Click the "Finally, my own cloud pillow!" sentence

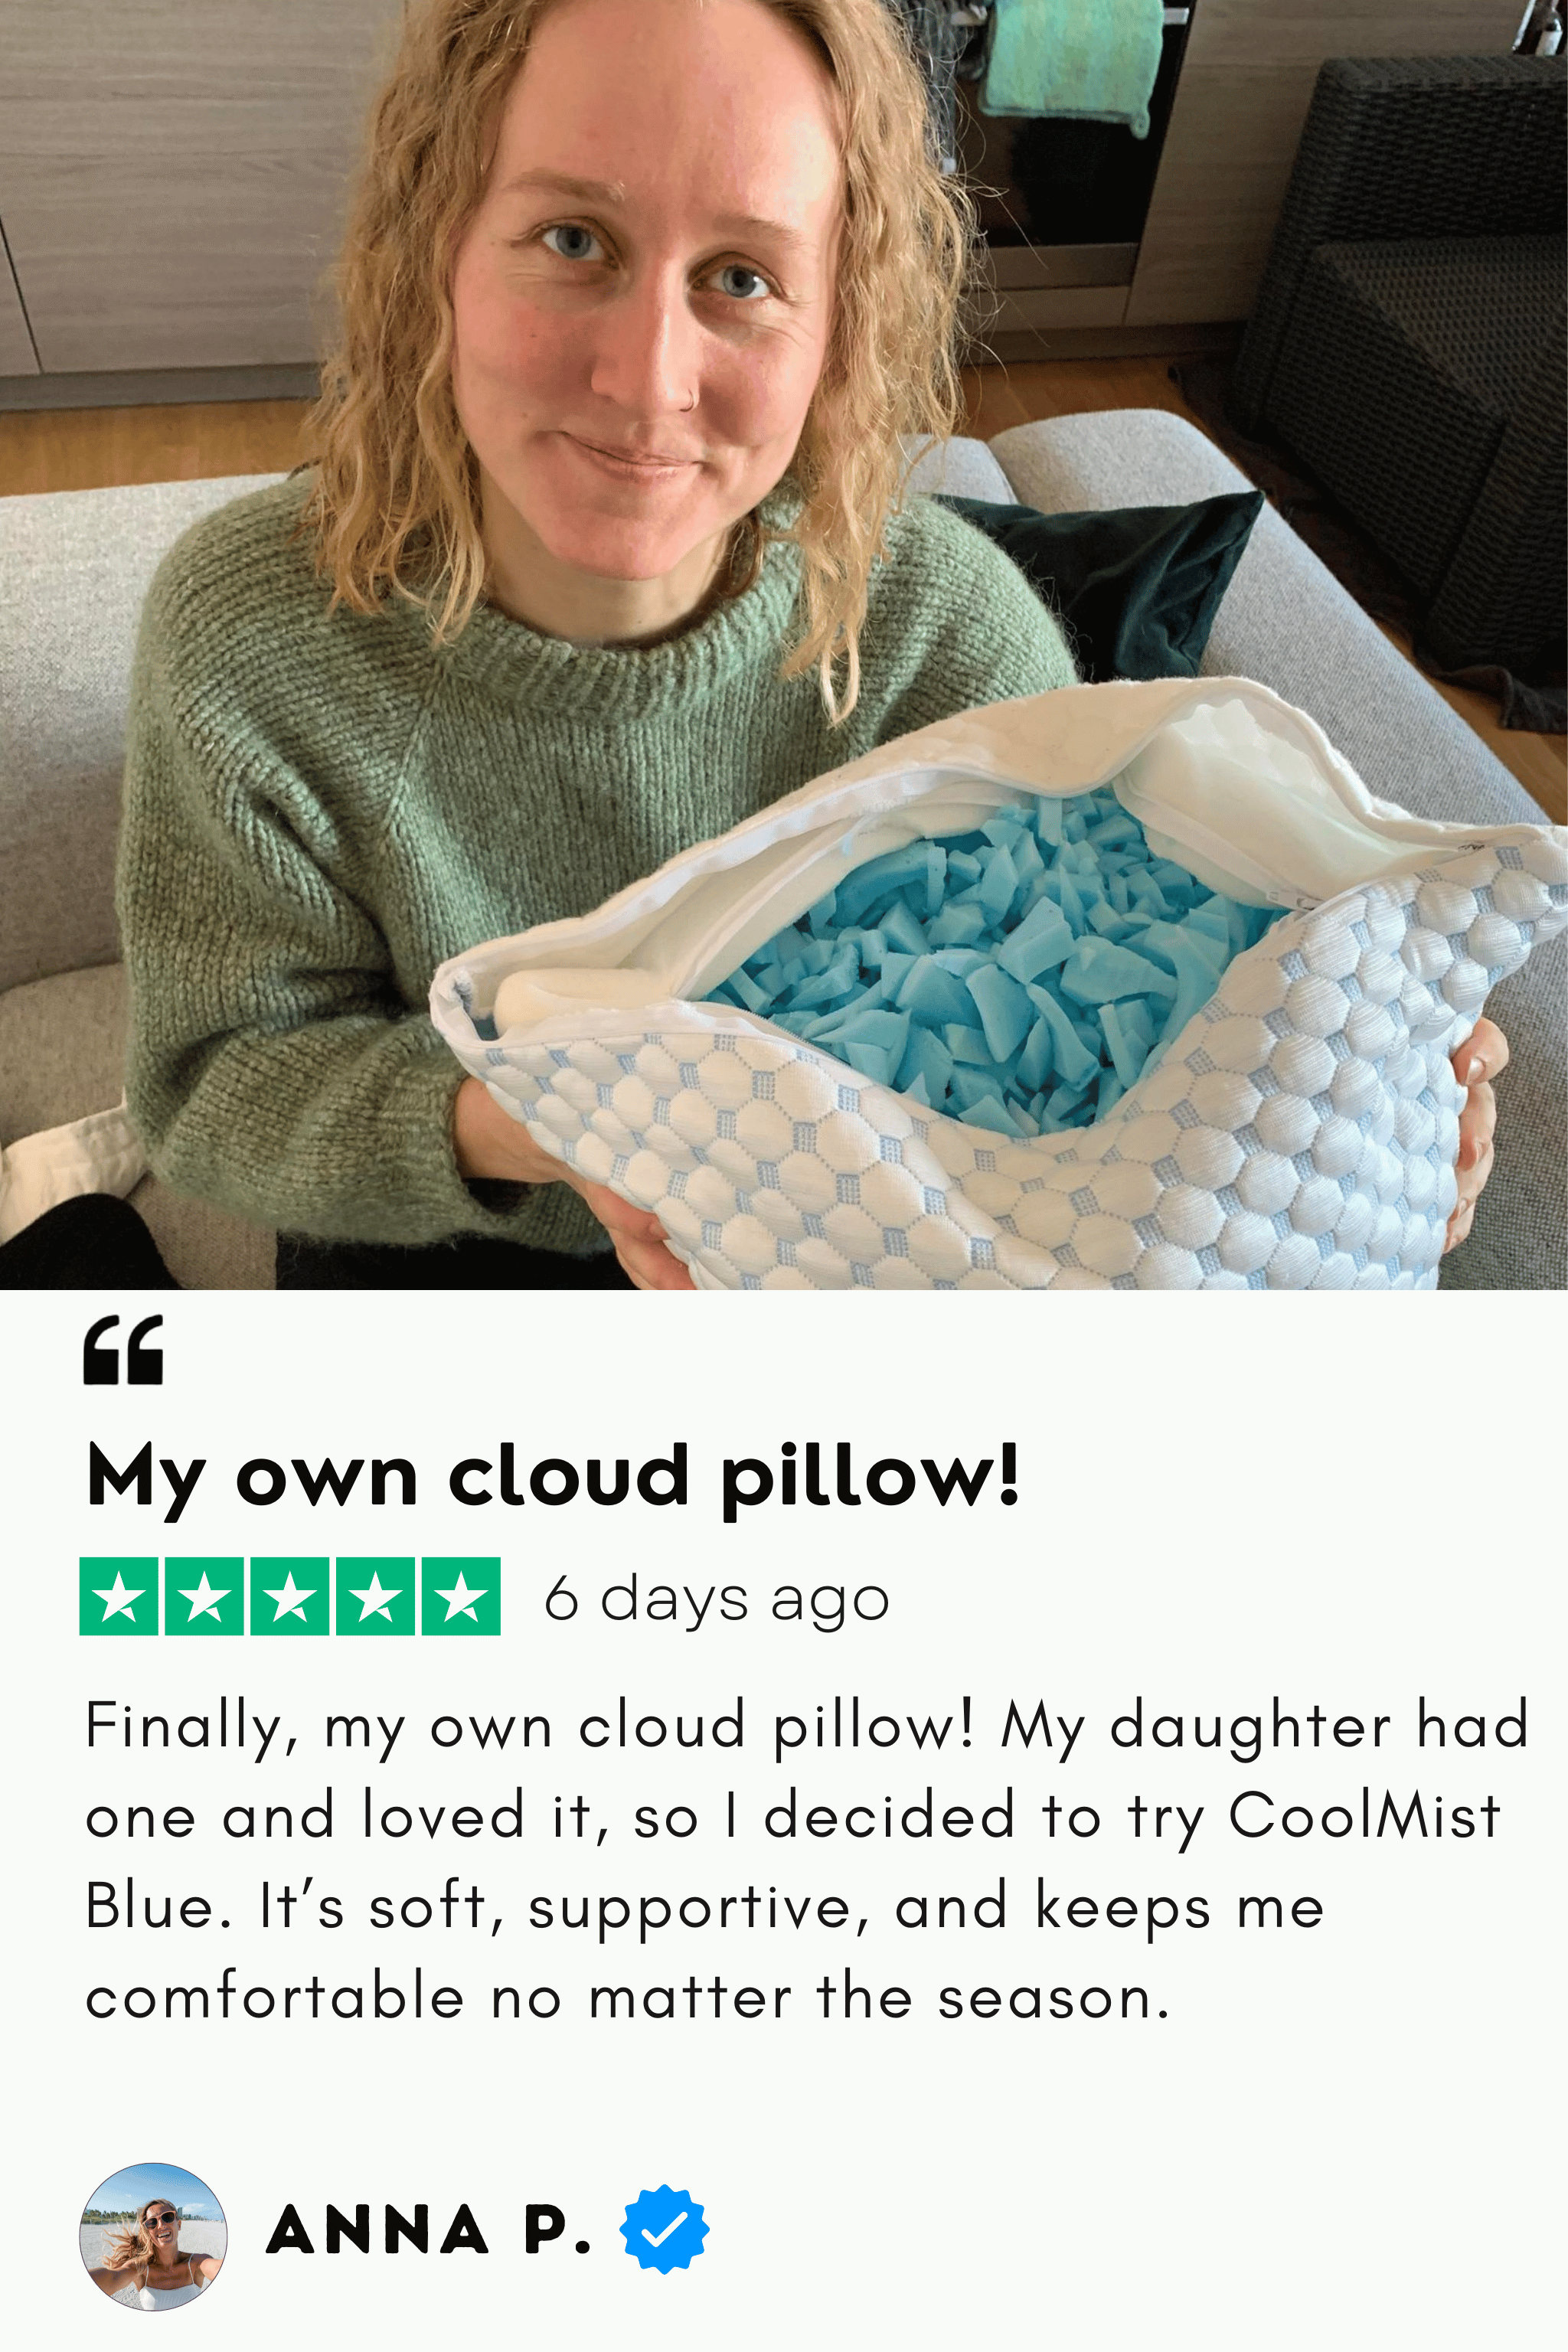click(529, 1727)
